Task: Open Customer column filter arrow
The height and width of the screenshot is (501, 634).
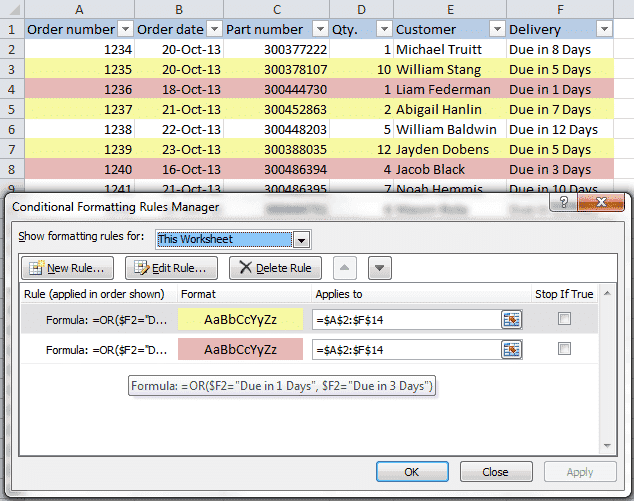Action: [x=496, y=29]
